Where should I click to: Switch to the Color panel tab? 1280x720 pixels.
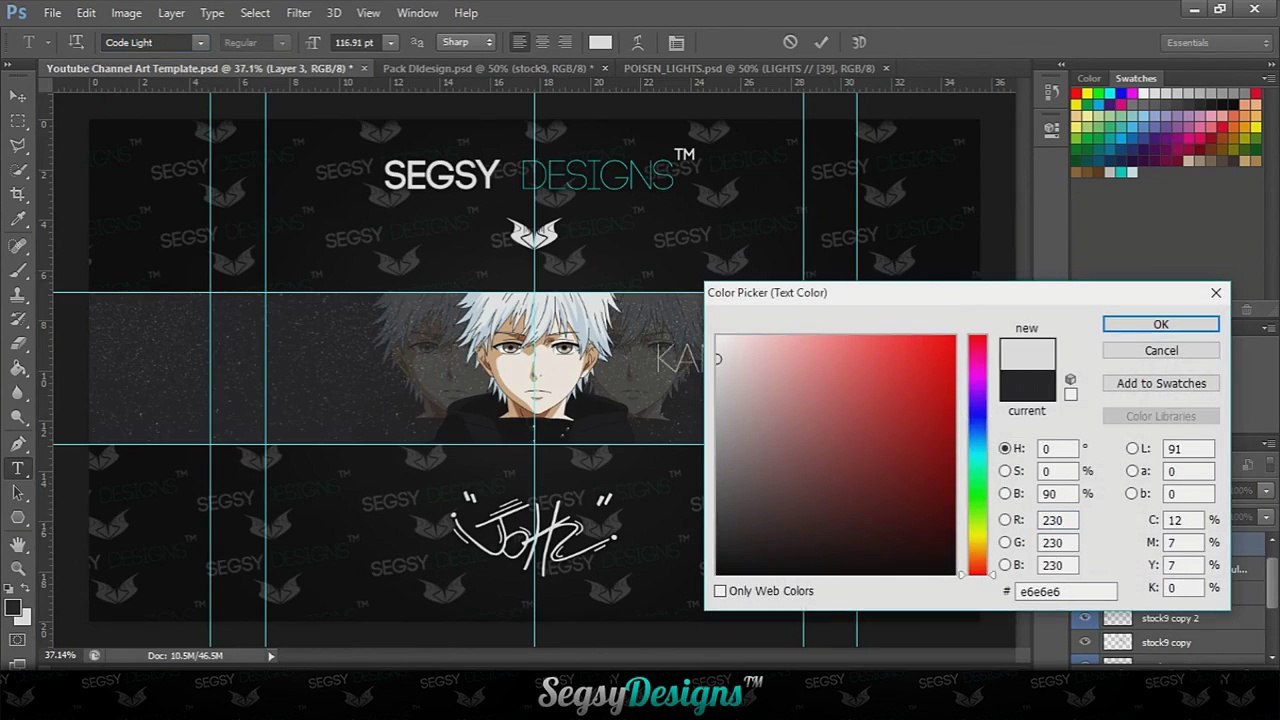click(x=1089, y=78)
